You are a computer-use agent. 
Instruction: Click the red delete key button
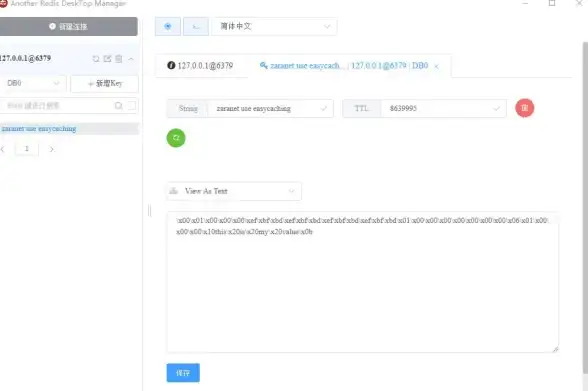pos(524,108)
